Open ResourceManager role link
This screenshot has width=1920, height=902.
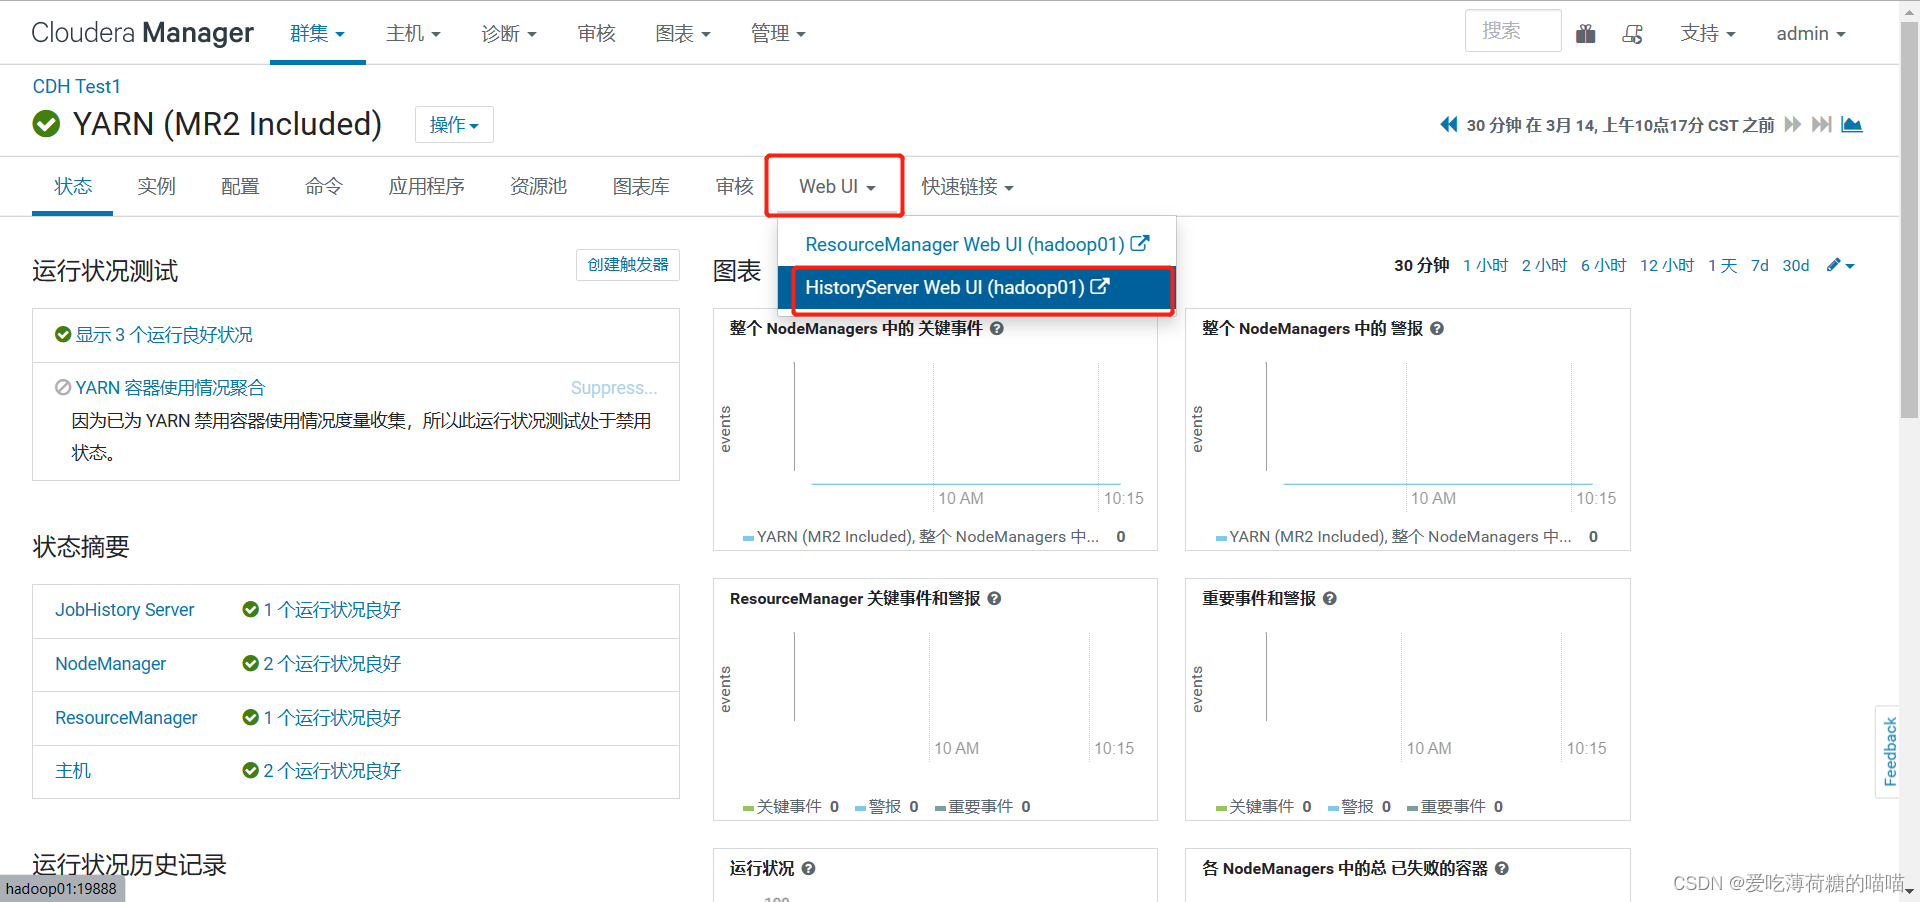tap(126, 717)
